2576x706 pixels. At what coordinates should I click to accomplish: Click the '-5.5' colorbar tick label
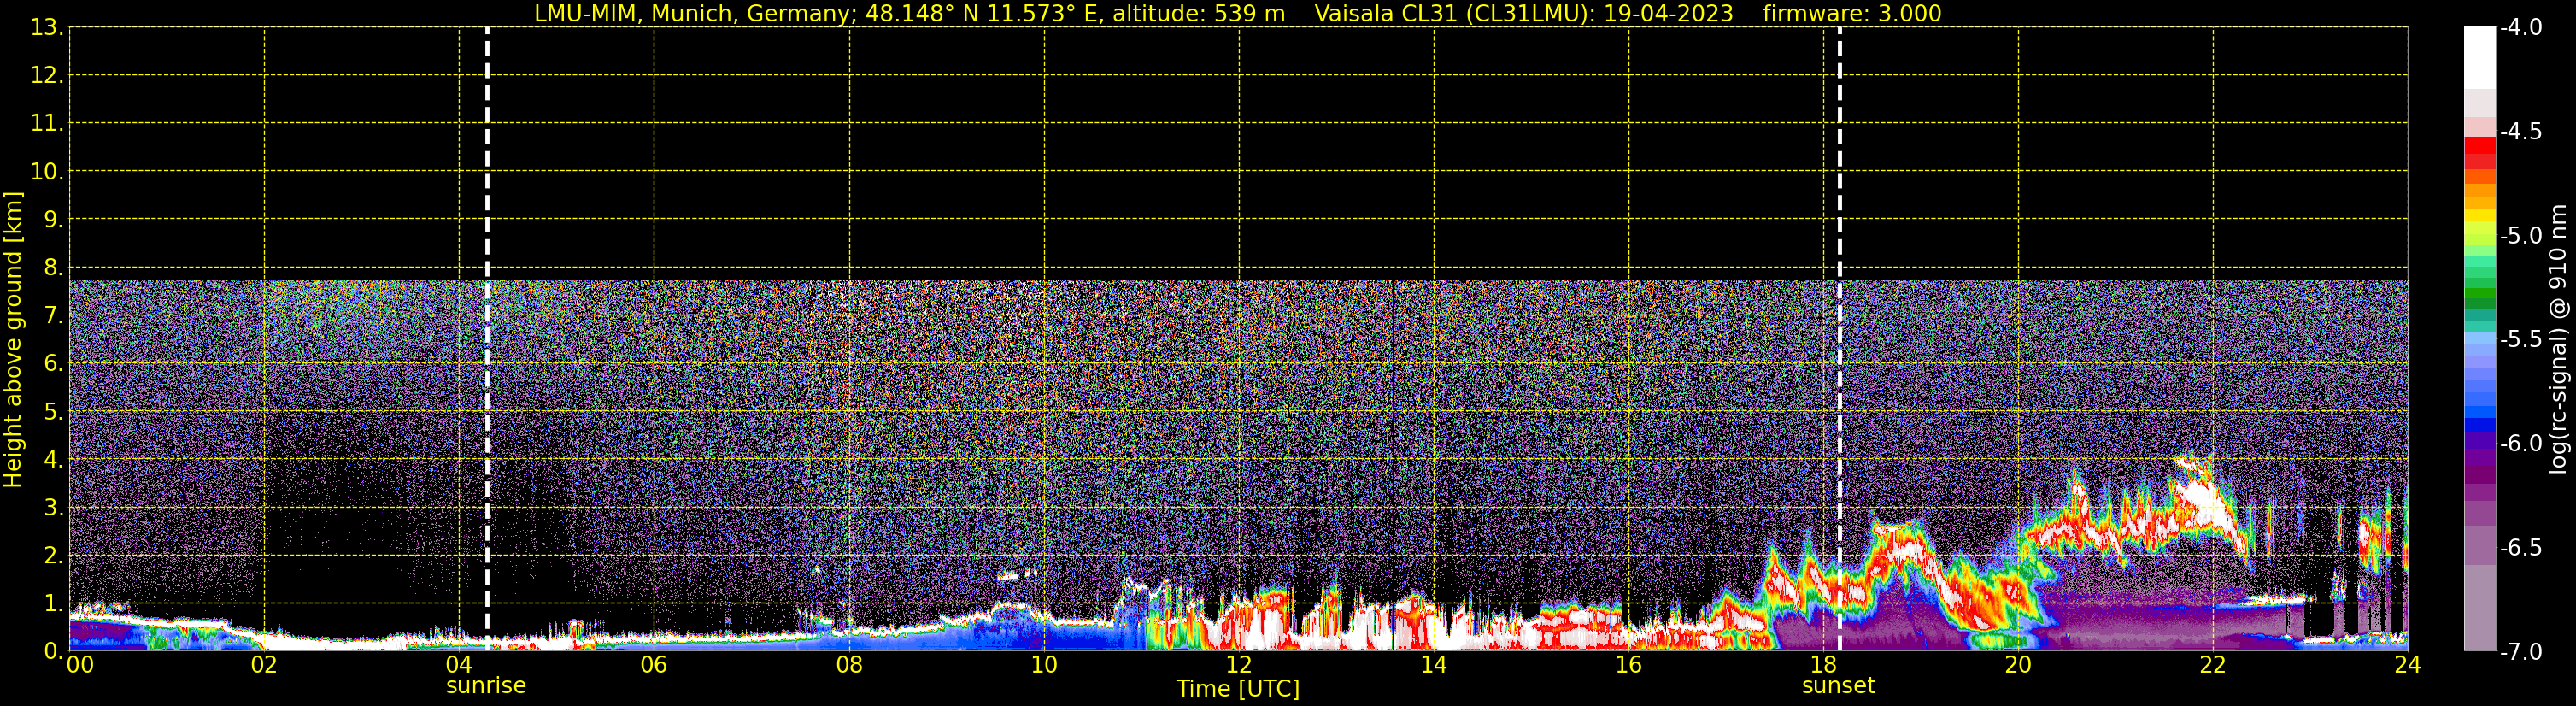click(2520, 340)
